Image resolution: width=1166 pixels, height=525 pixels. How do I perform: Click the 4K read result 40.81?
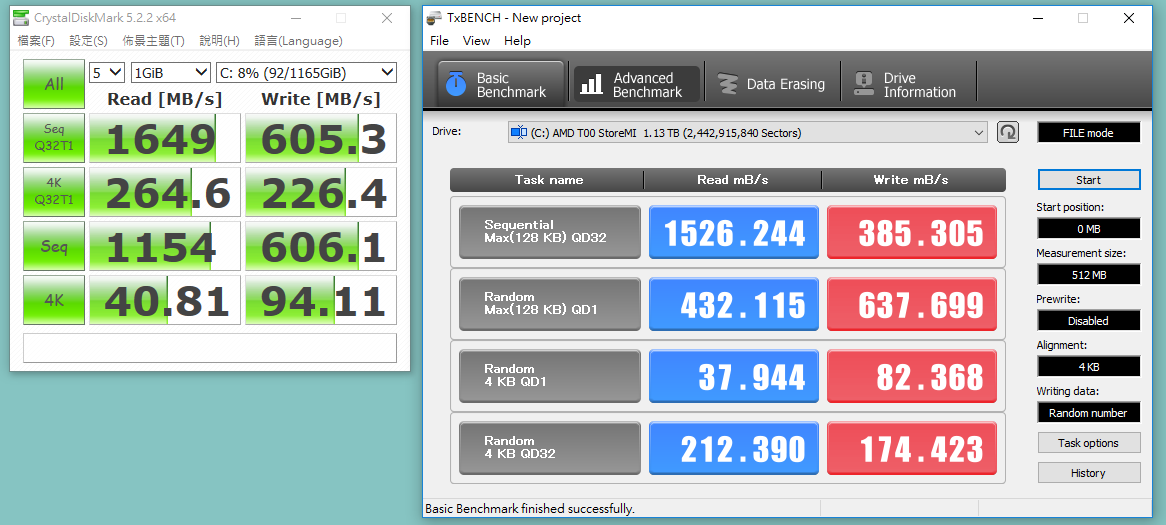pyautogui.click(x=164, y=300)
